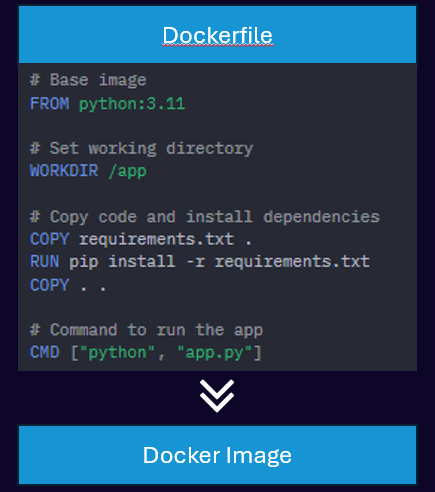435x492 pixels.
Task: Click the '# Base image' comment line
Action: tap(88, 80)
